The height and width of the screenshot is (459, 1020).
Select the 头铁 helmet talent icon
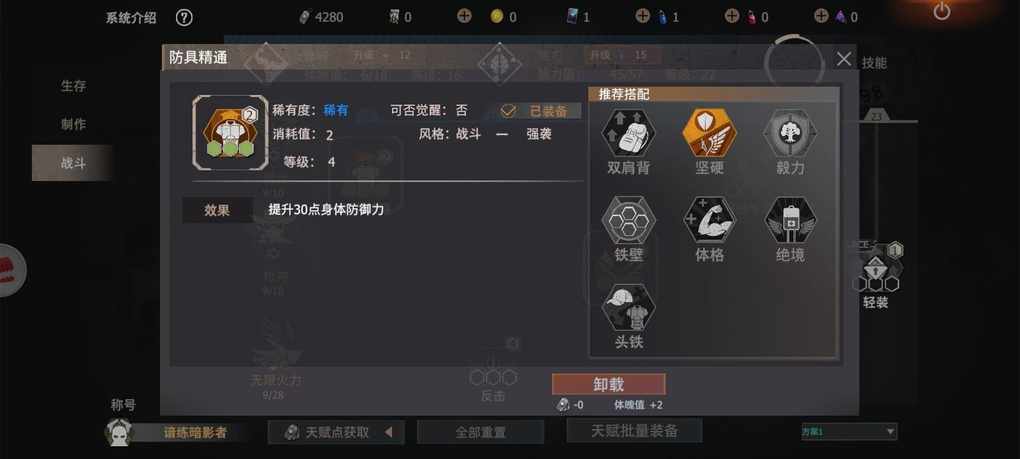click(x=628, y=307)
